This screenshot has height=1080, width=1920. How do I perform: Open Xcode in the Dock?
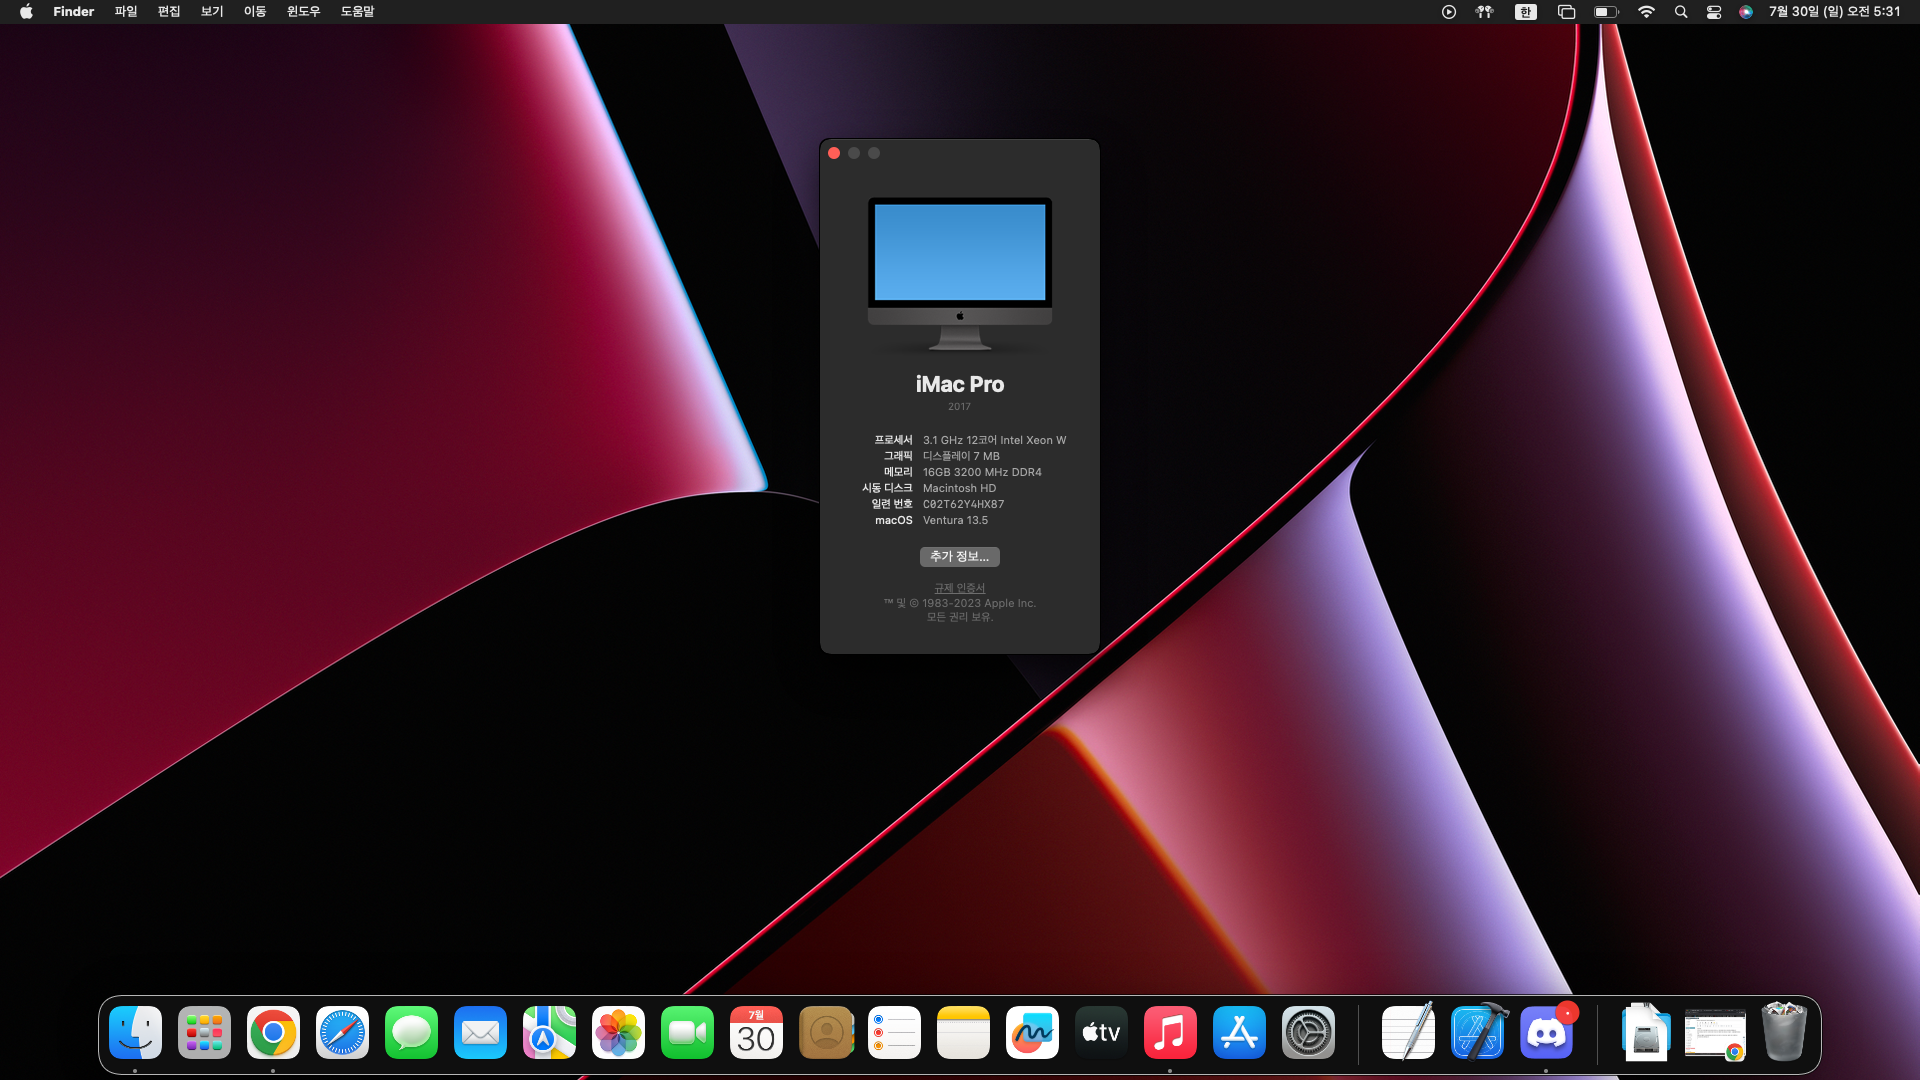1478,1033
